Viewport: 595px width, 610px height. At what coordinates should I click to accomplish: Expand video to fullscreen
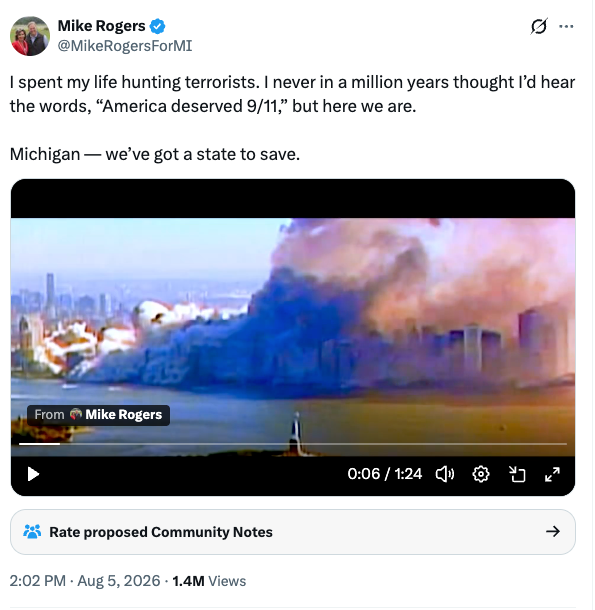[552, 475]
